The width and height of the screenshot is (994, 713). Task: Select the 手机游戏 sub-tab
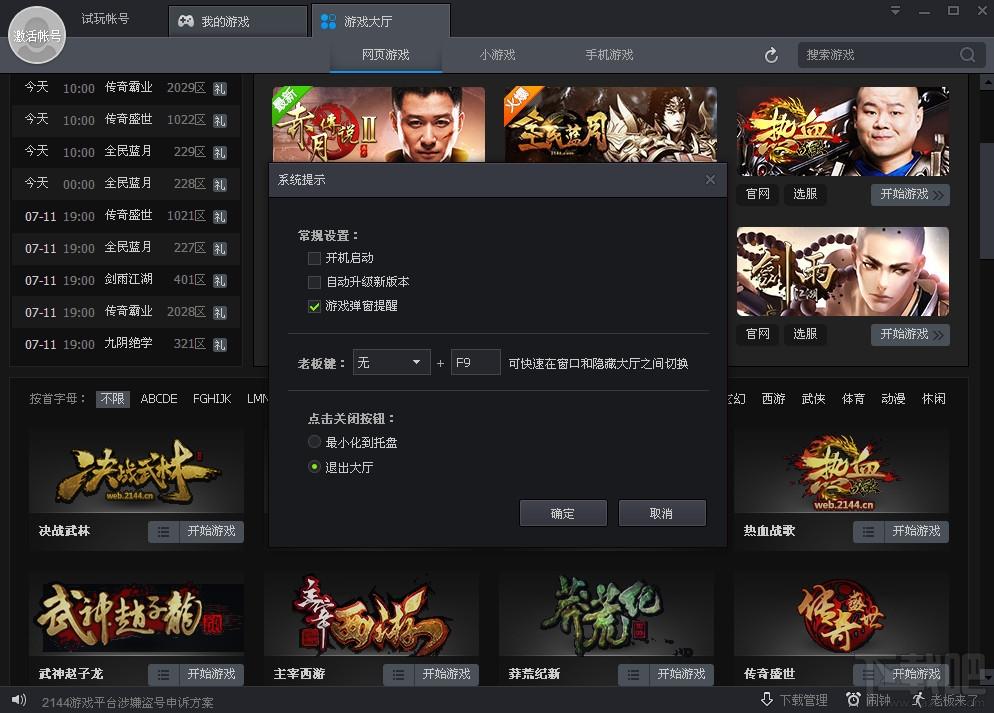609,55
